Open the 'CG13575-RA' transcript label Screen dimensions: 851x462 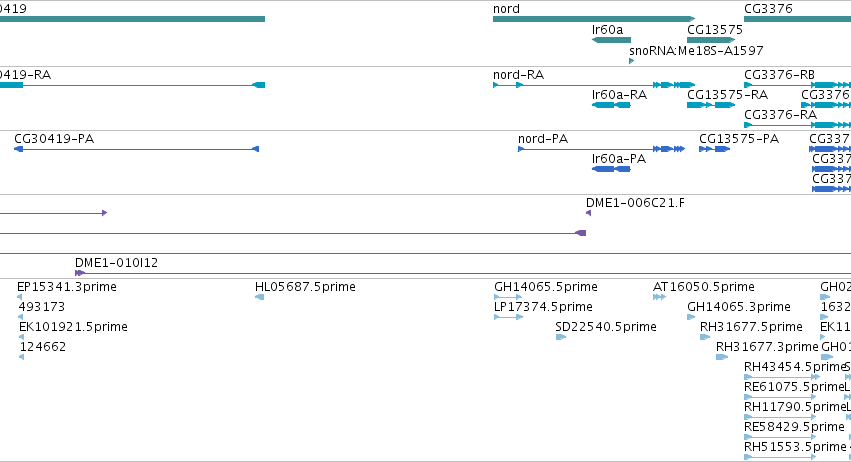click(727, 95)
